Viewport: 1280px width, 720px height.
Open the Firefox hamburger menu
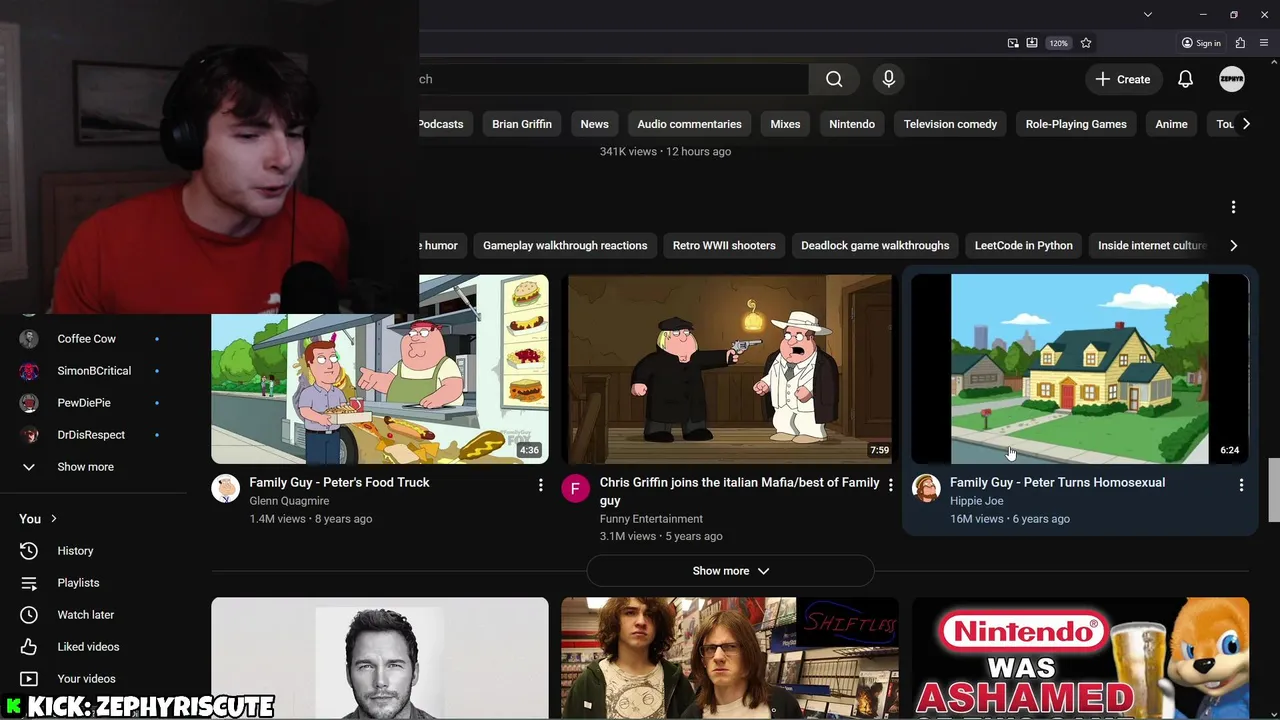click(x=1265, y=43)
